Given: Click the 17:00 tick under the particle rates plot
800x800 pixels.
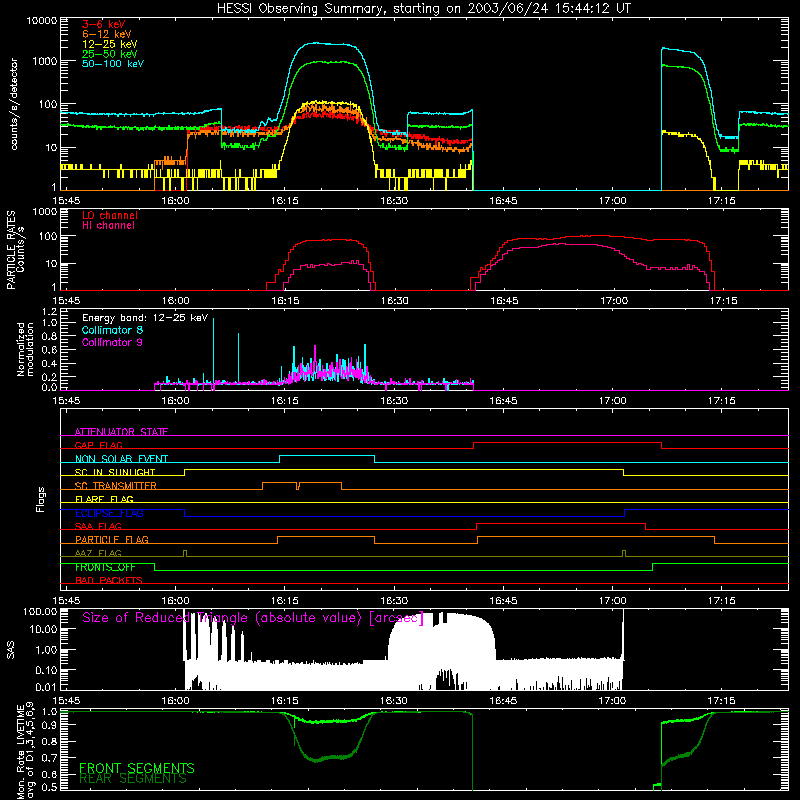Looking at the screenshot, I should tap(614, 301).
